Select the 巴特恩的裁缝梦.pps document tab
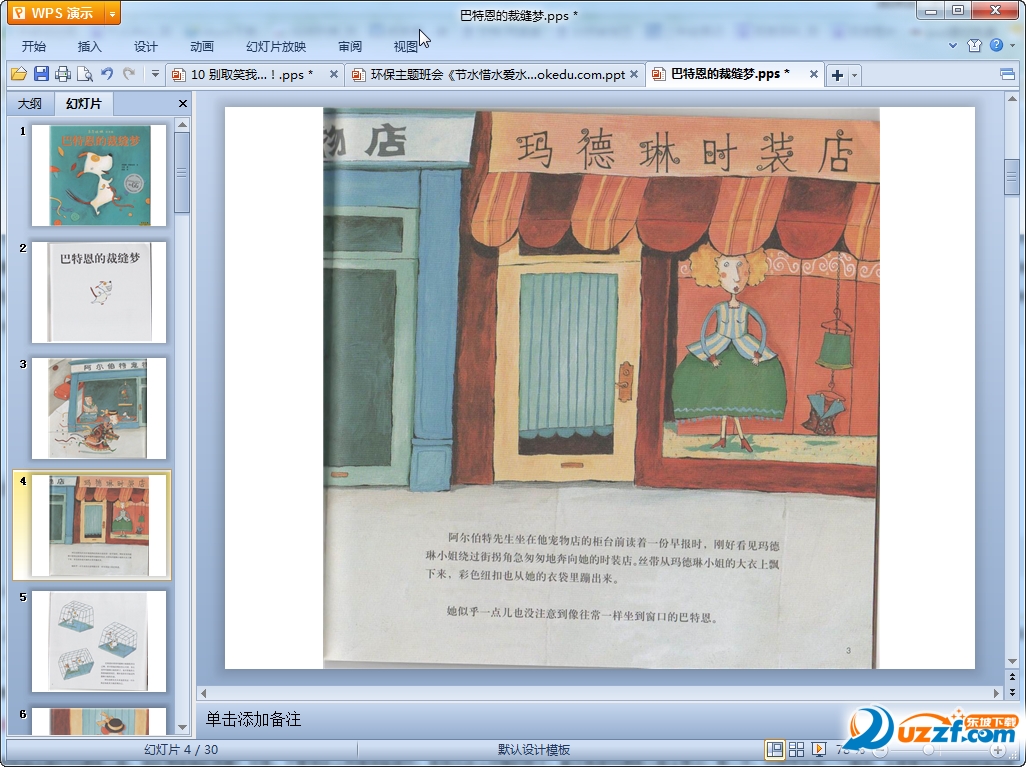The image size is (1026, 767). [x=730, y=74]
